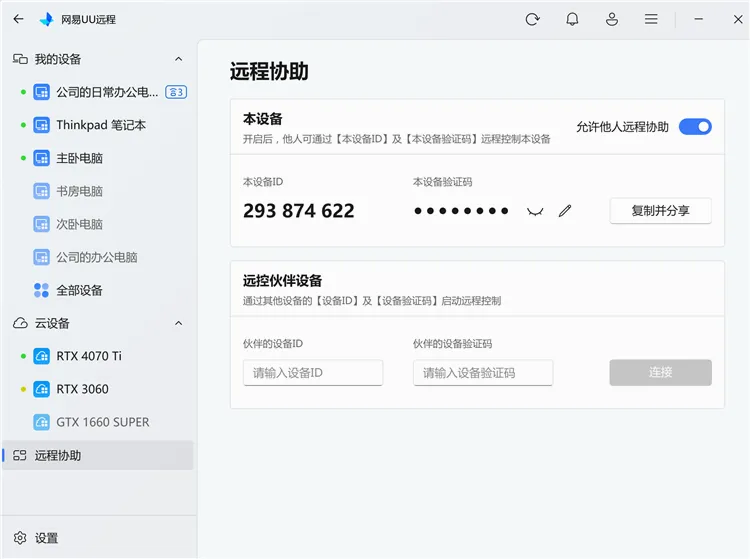This screenshot has height=559, width=750.
Task: Close the 网易UU远程 window
Action: tap(738, 19)
